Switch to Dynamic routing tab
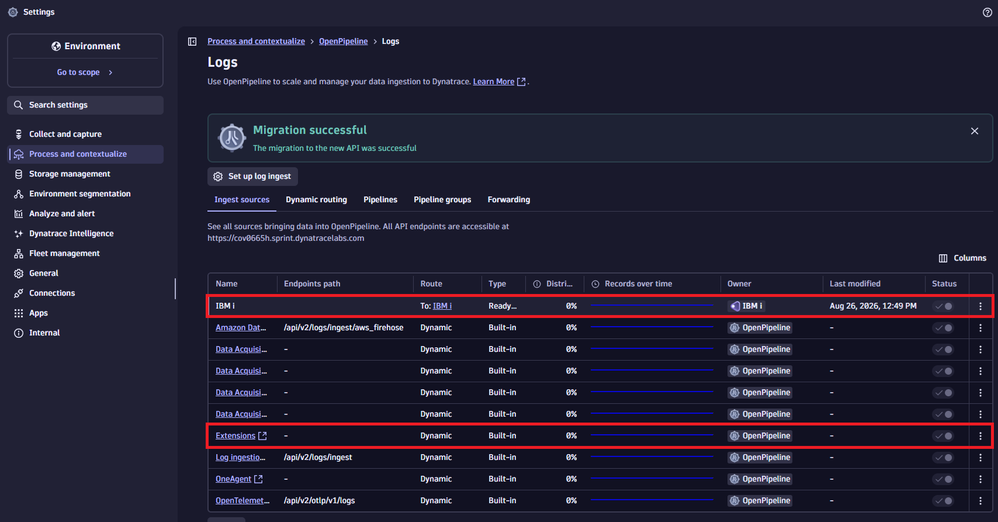998x522 pixels. [x=316, y=200]
